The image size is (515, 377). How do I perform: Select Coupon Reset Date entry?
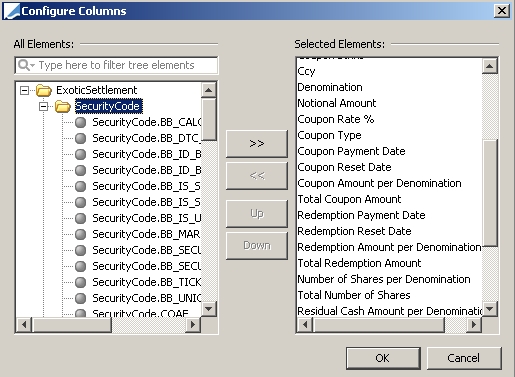(x=344, y=167)
